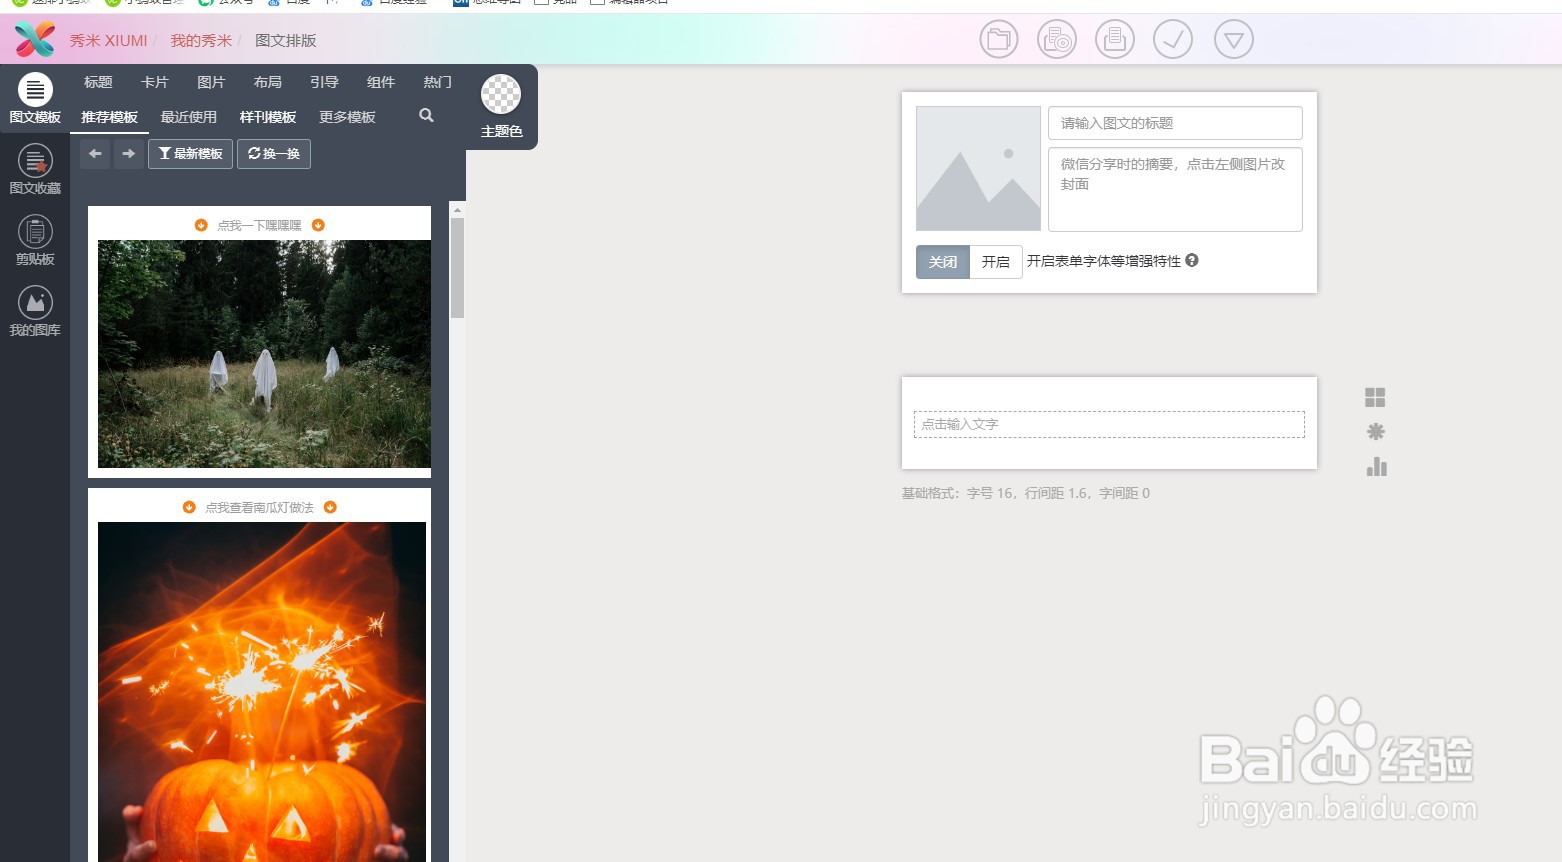
Task: Go back with left arrow button
Action: [95, 154]
